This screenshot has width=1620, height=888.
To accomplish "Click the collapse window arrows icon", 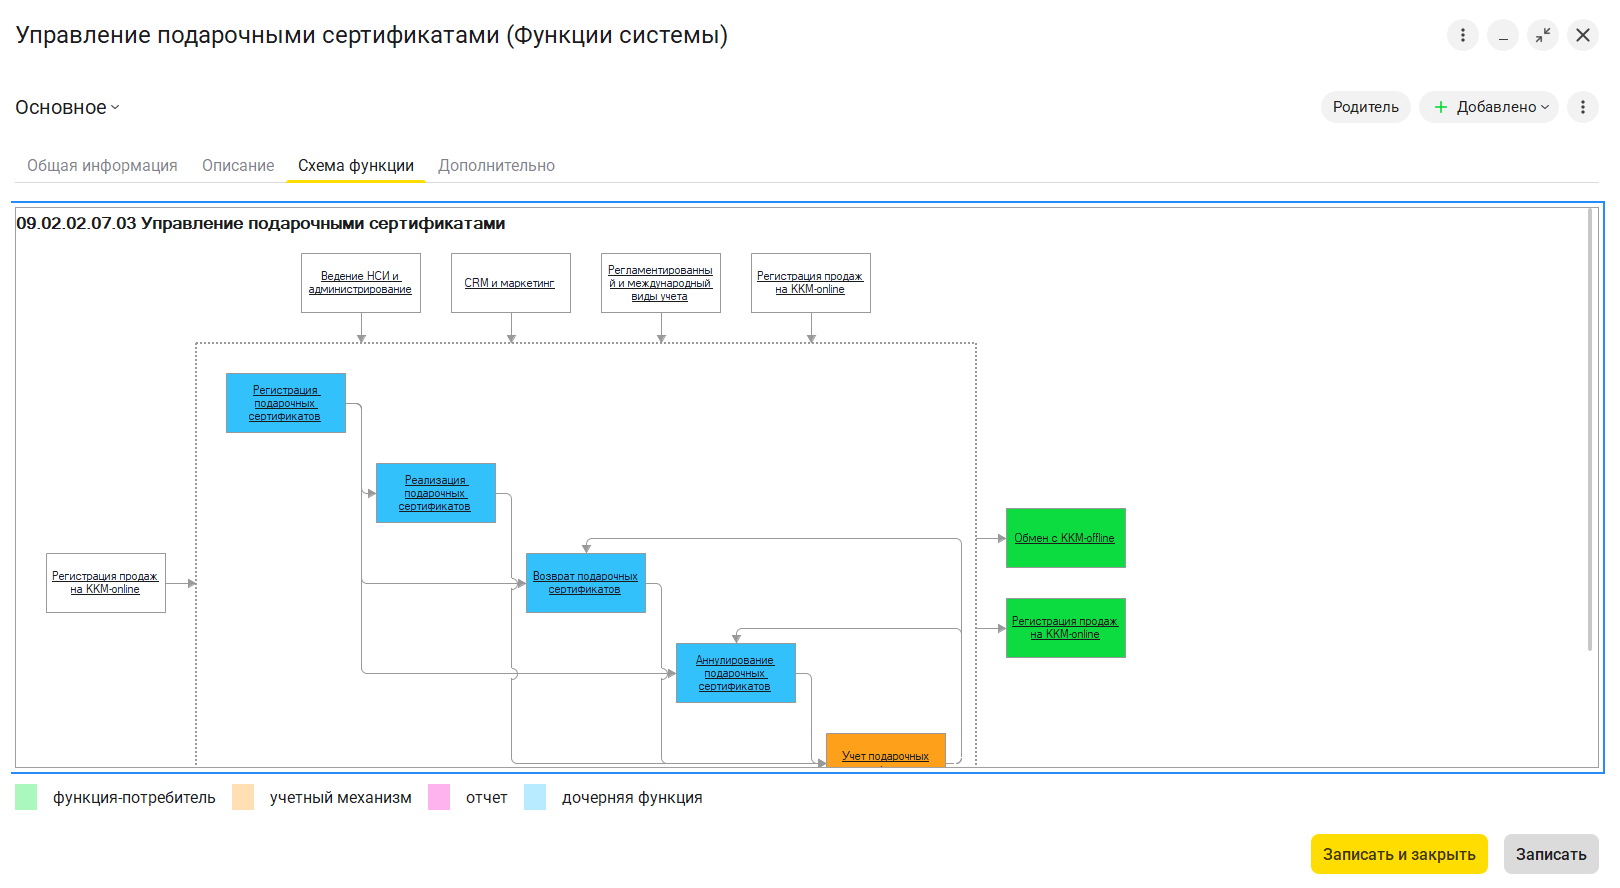I will pyautogui.click(x=1543, y=35).
